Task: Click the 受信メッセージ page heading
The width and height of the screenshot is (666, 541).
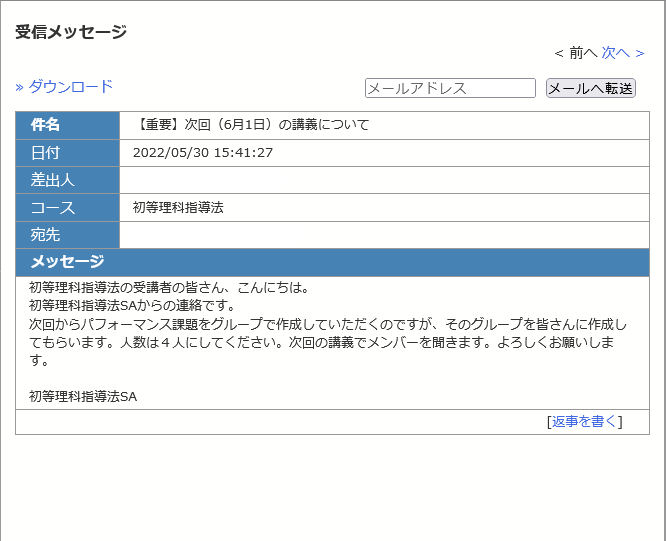Action: click(x=71, y=32)
